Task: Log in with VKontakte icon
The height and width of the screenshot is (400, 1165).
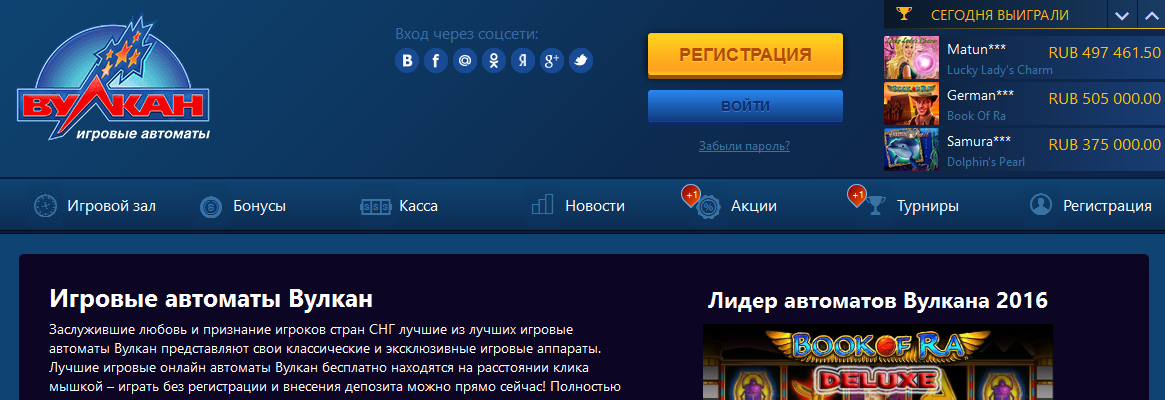Action: point(406,61)
